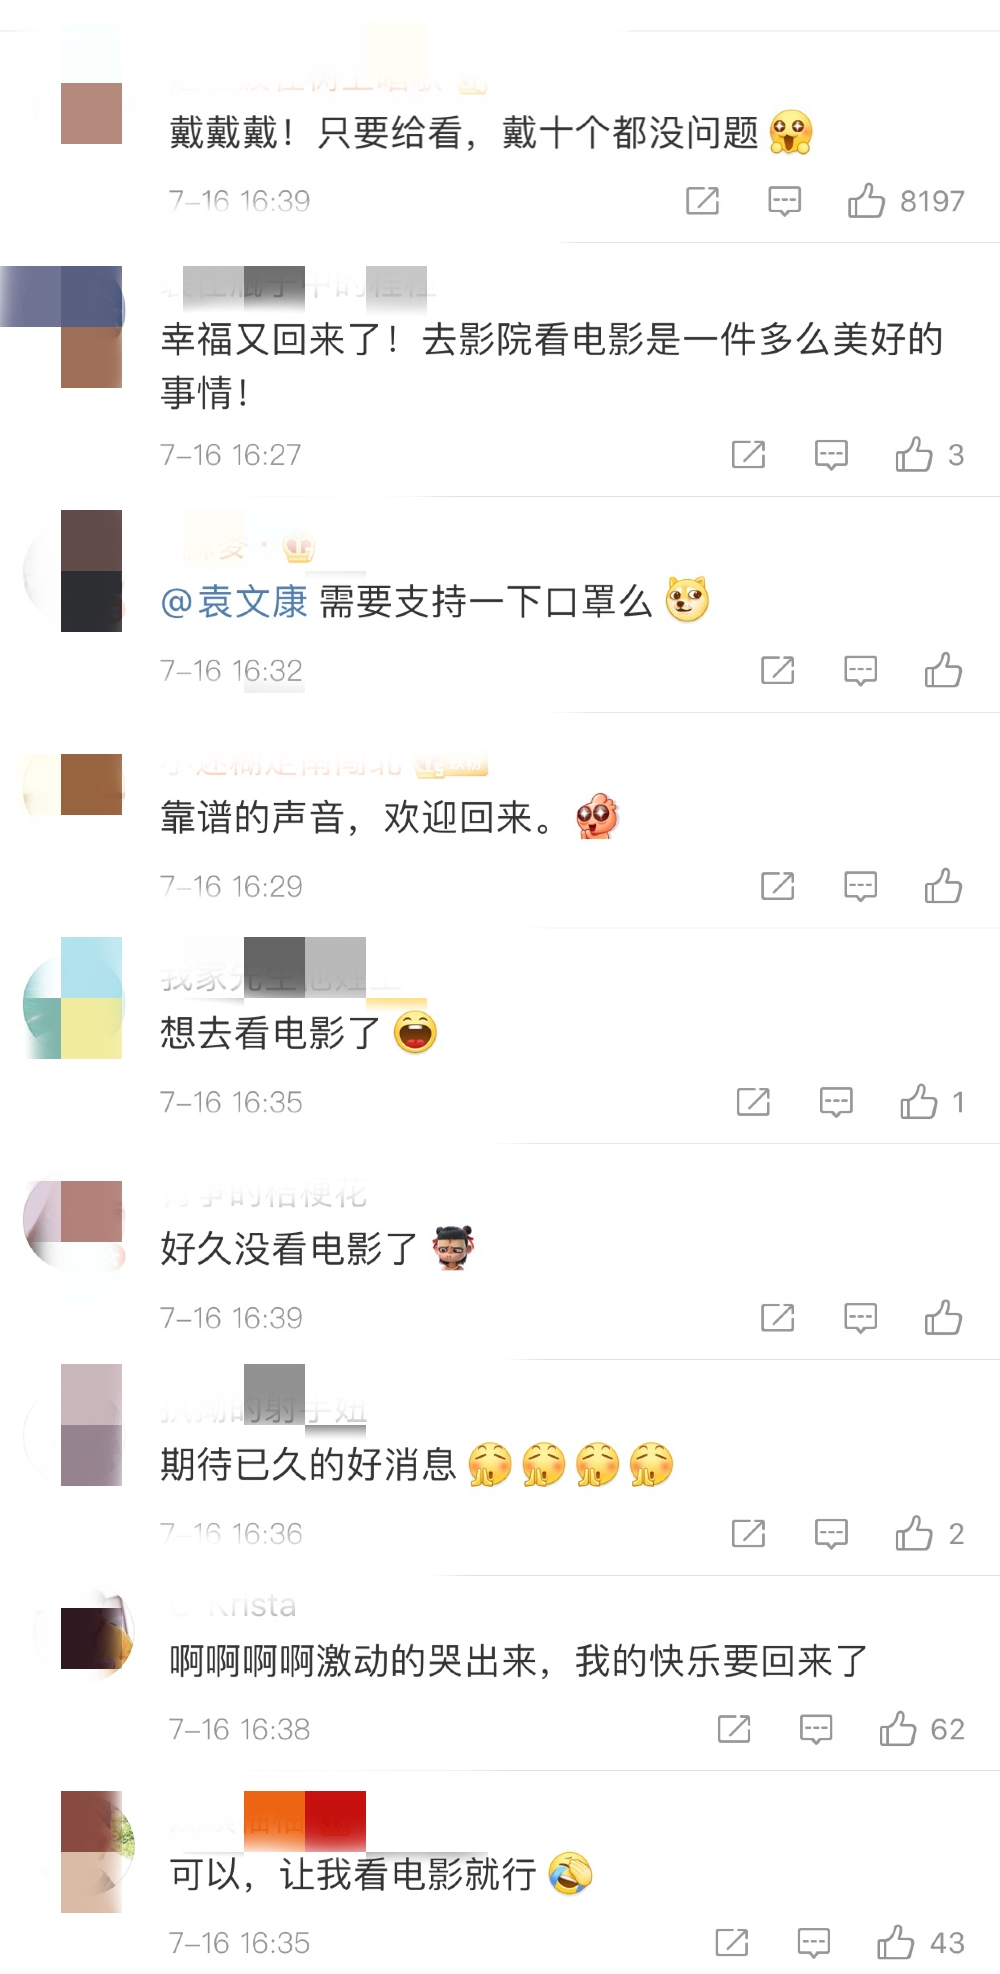Repost the 戴戴戴 comment via share icon
Viewport: 1000px width, 1974px height.
tap(703, 201)
